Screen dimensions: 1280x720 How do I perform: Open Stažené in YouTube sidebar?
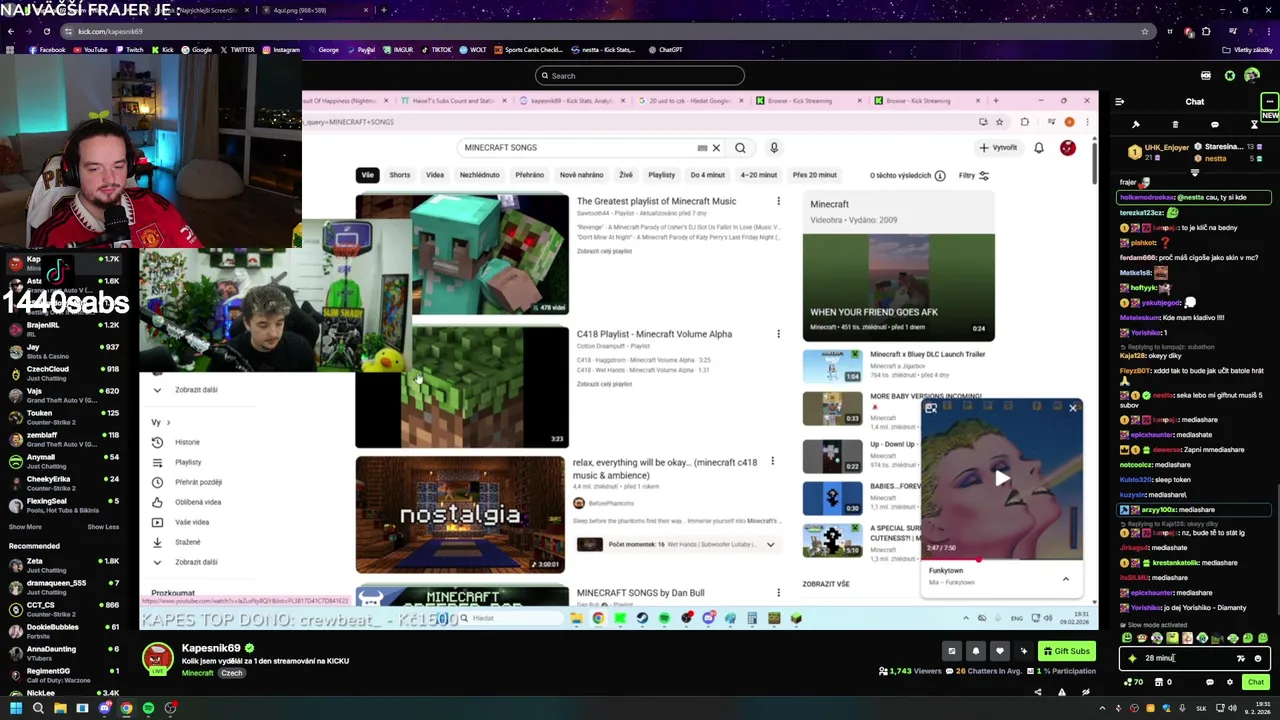pos(187,542)
